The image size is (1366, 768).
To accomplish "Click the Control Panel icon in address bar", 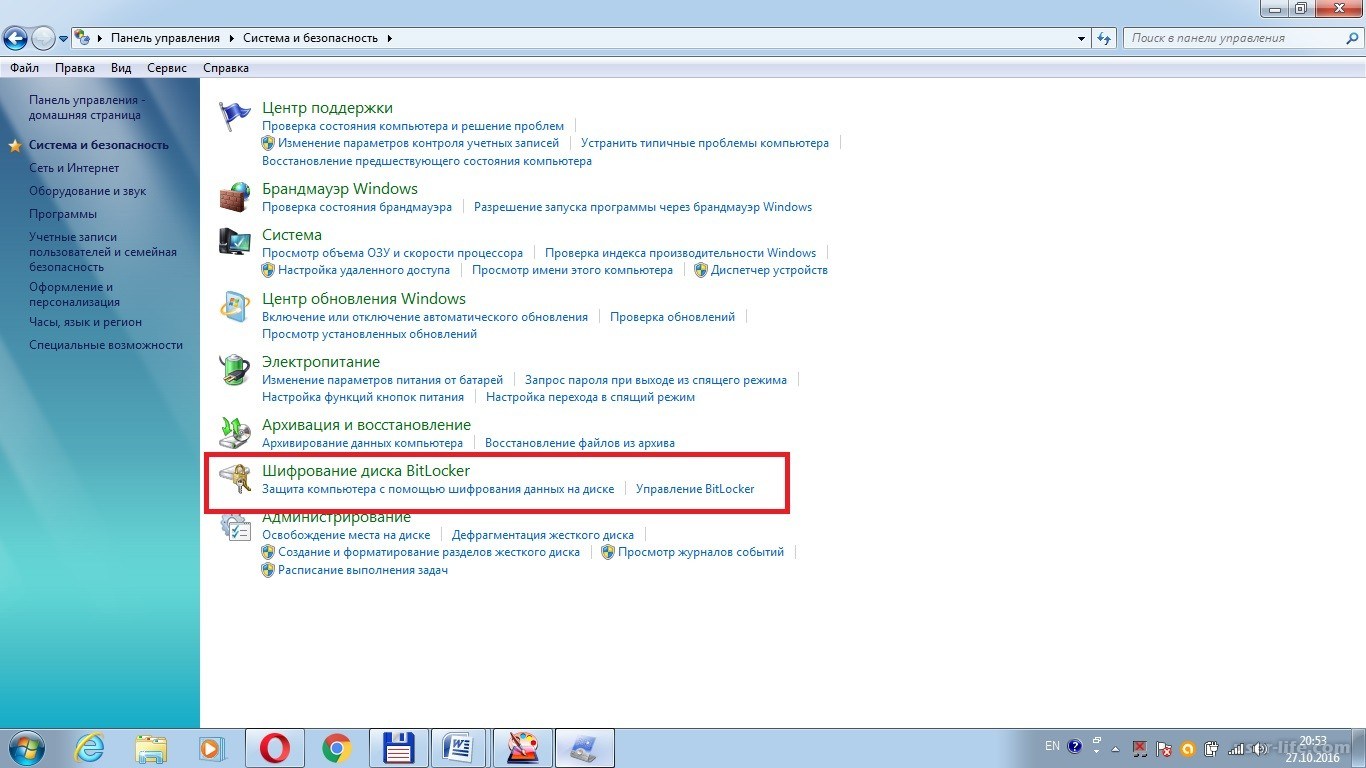I will click(x=84, y=38).
